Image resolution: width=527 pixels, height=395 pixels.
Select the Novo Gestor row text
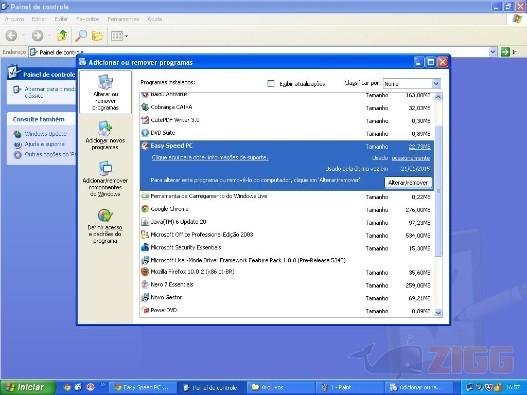pos(166,297)
